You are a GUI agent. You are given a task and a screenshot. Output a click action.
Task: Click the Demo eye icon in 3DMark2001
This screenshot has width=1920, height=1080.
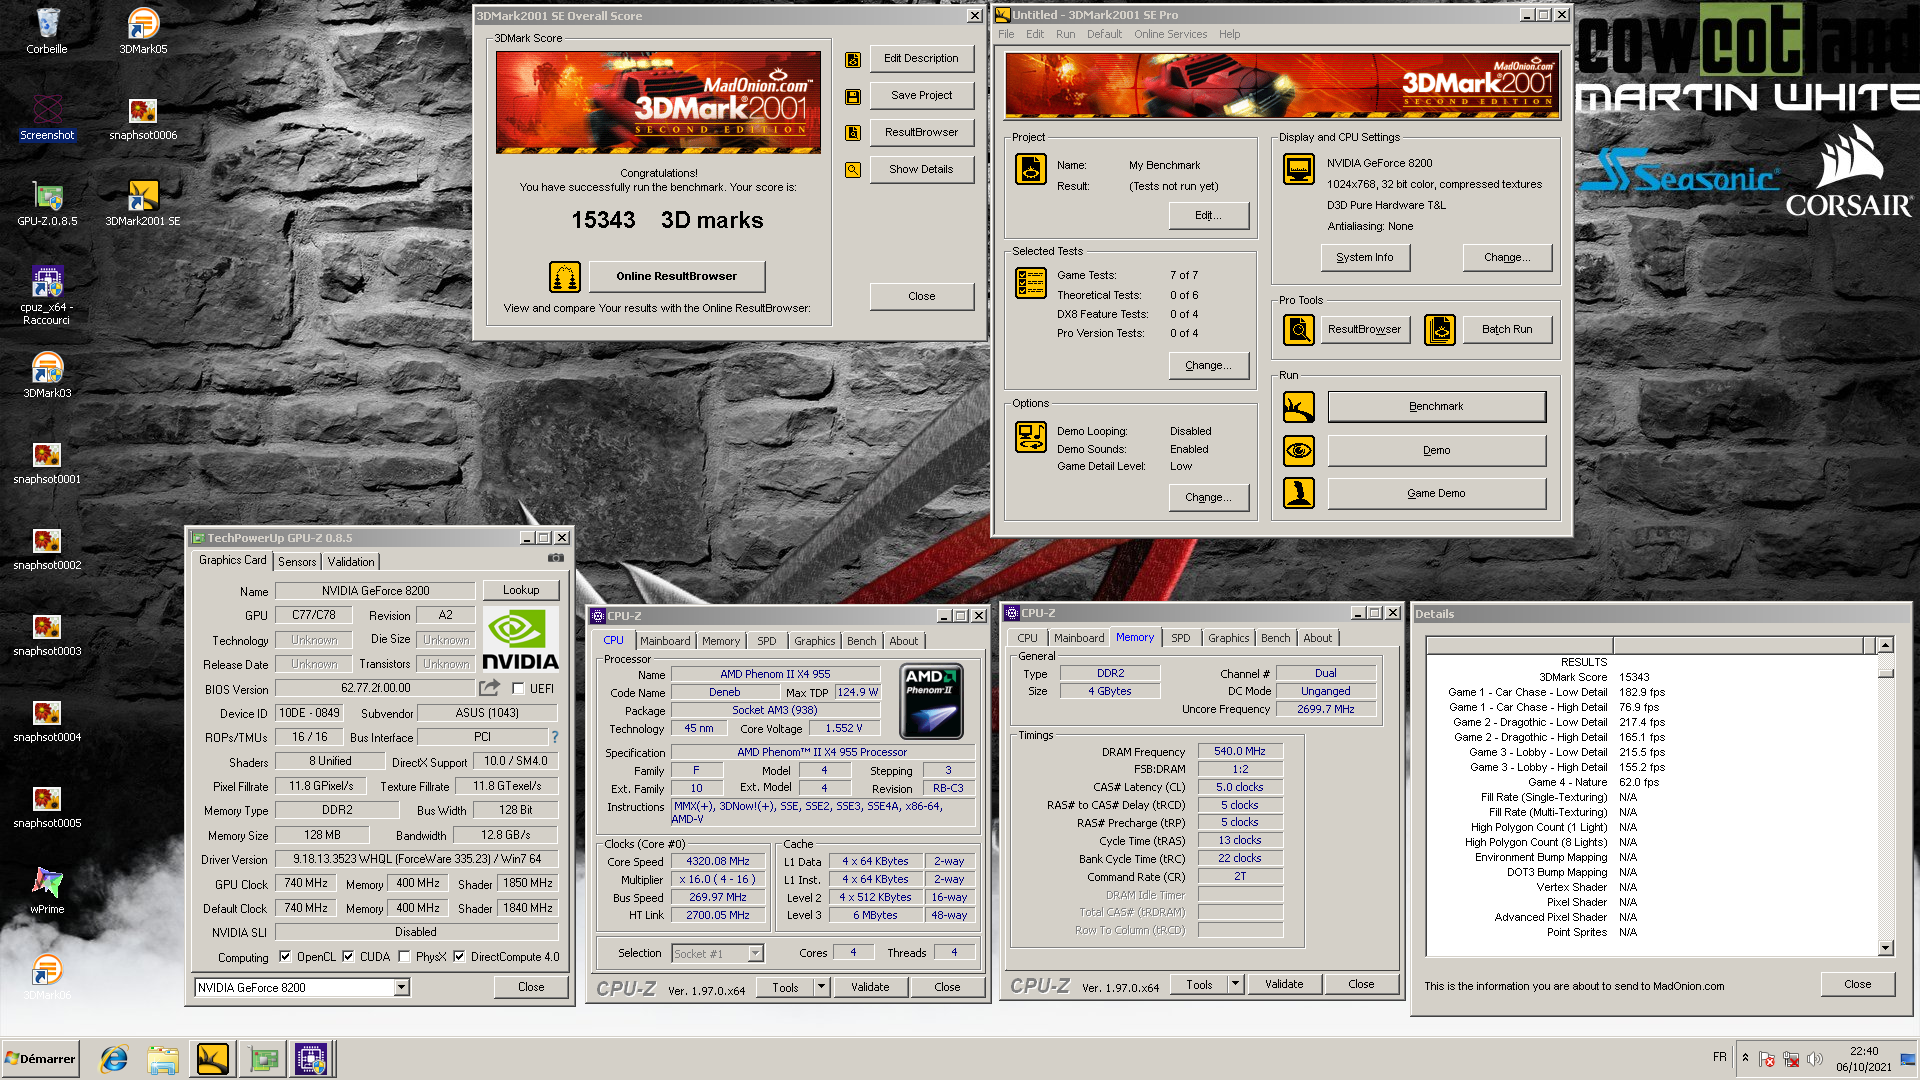pos(1299,451)
